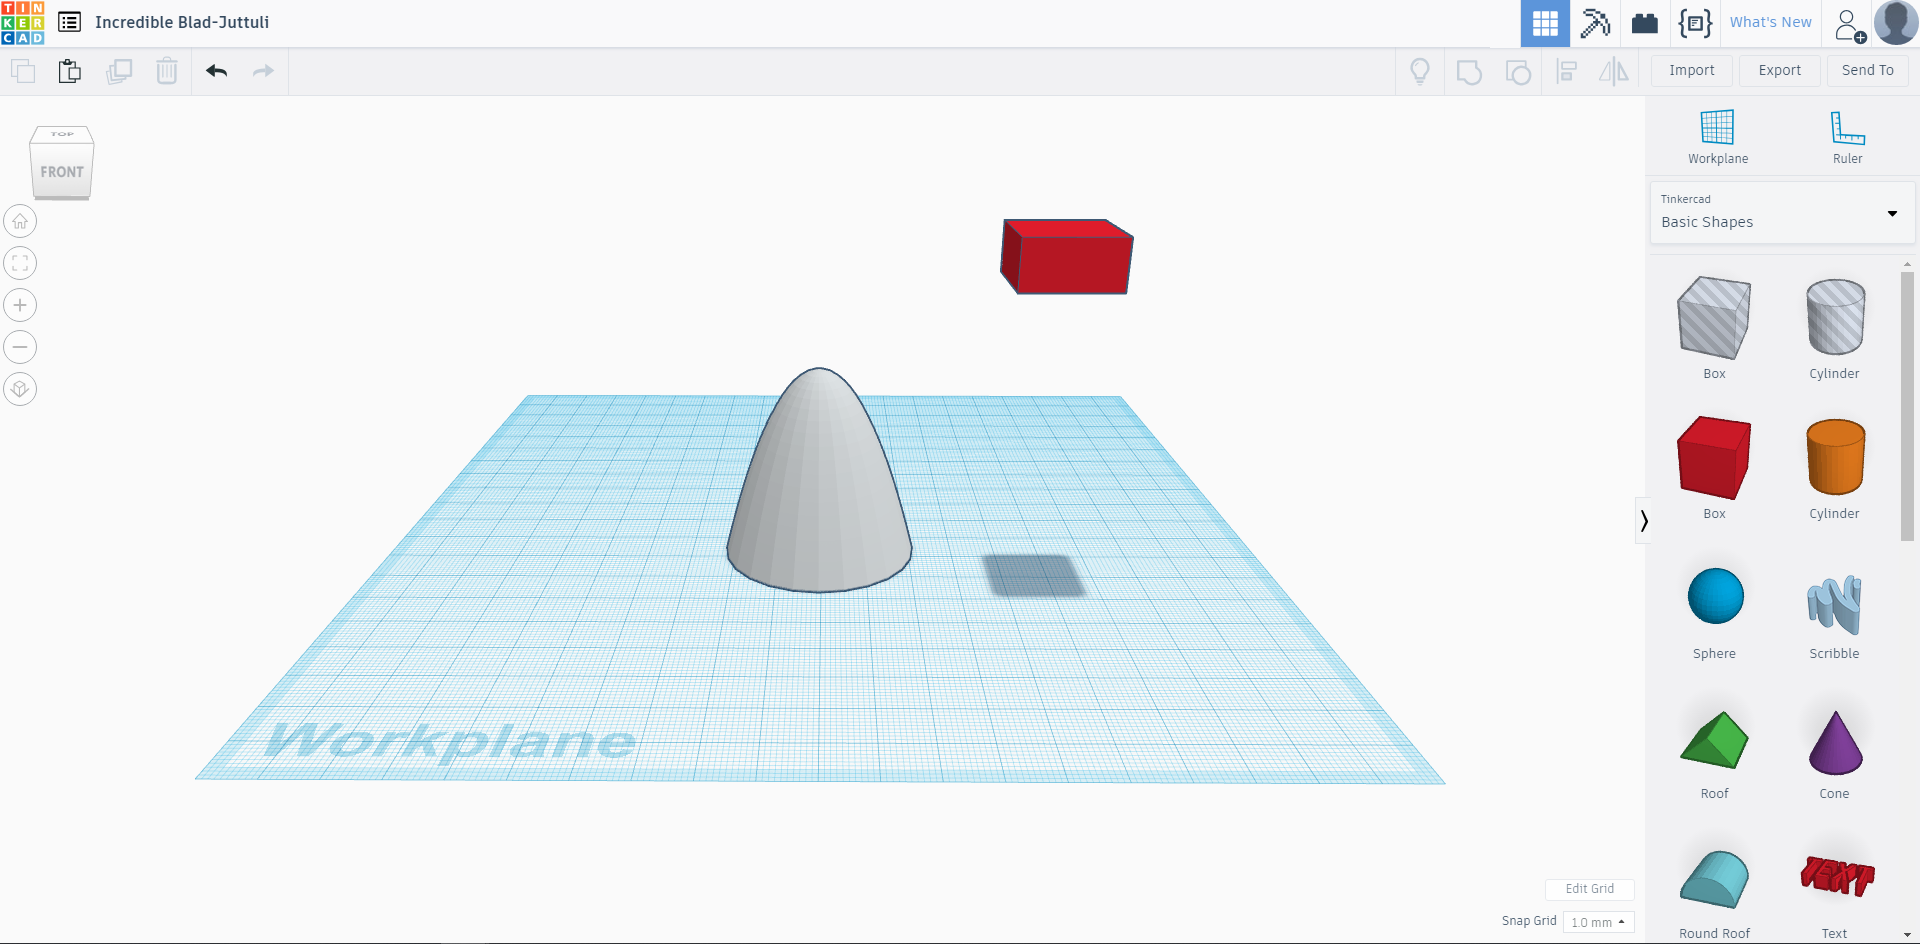The image size is (1920, 944).
Task: Click the Import button
Action: [1691, 70]
